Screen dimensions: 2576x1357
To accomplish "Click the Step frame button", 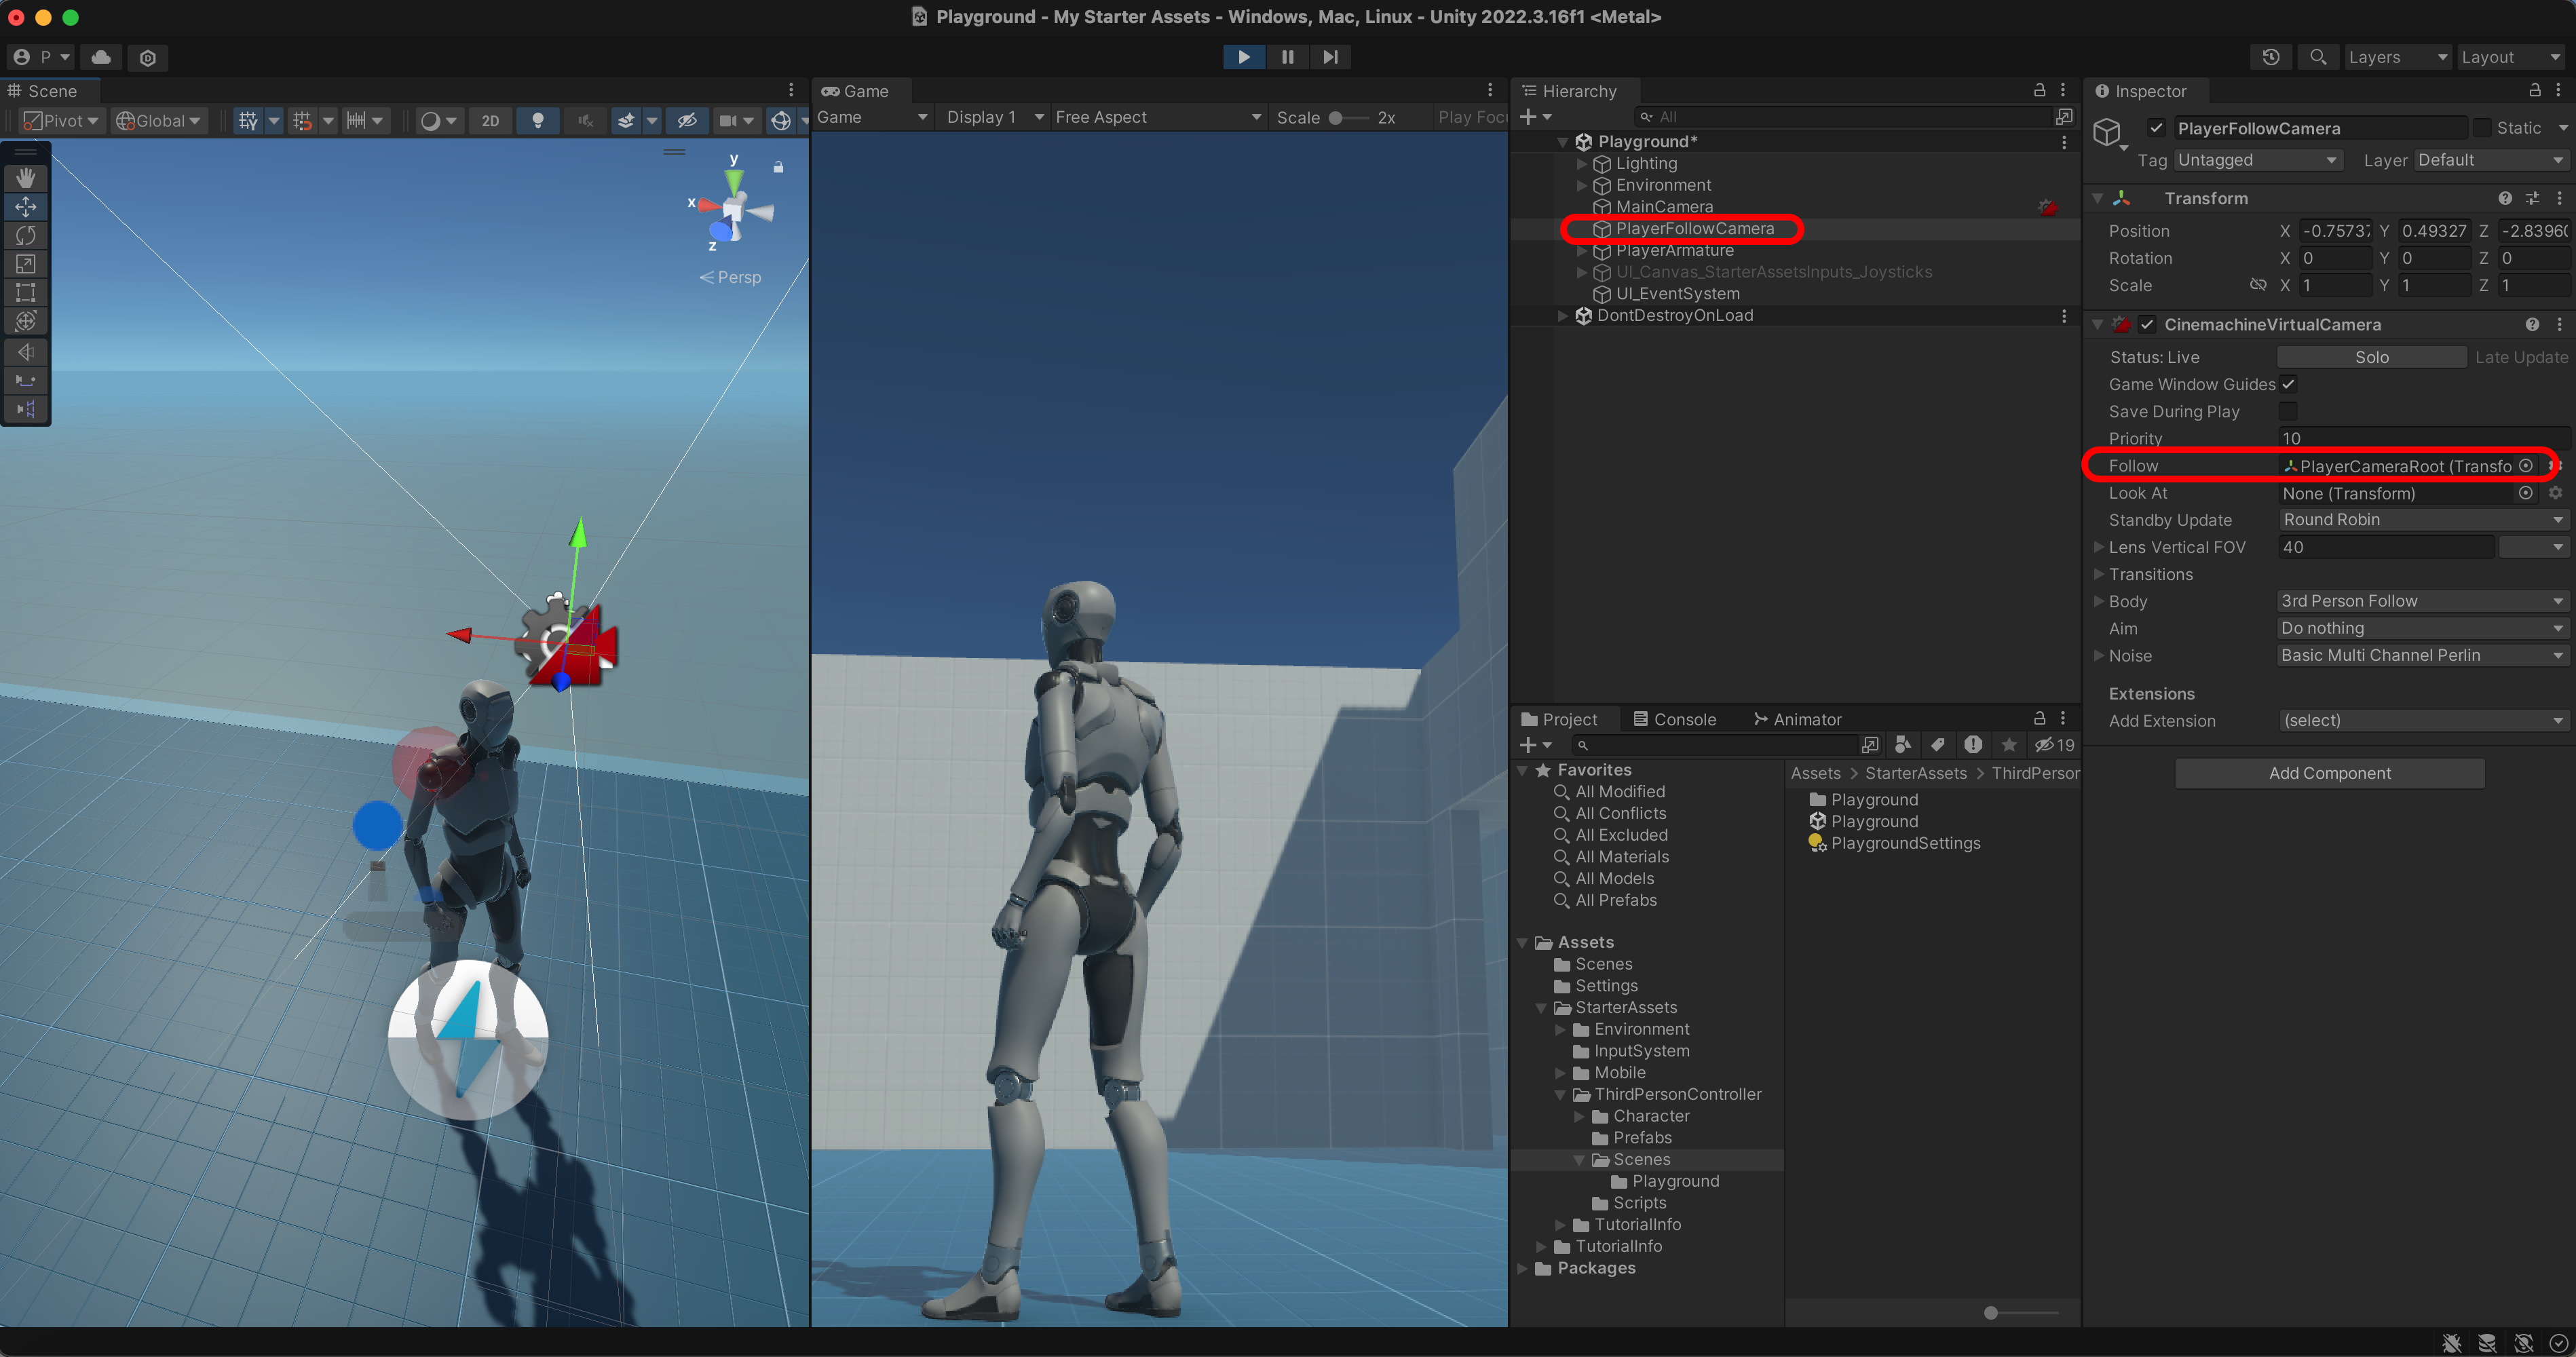I will point(1330,57).
